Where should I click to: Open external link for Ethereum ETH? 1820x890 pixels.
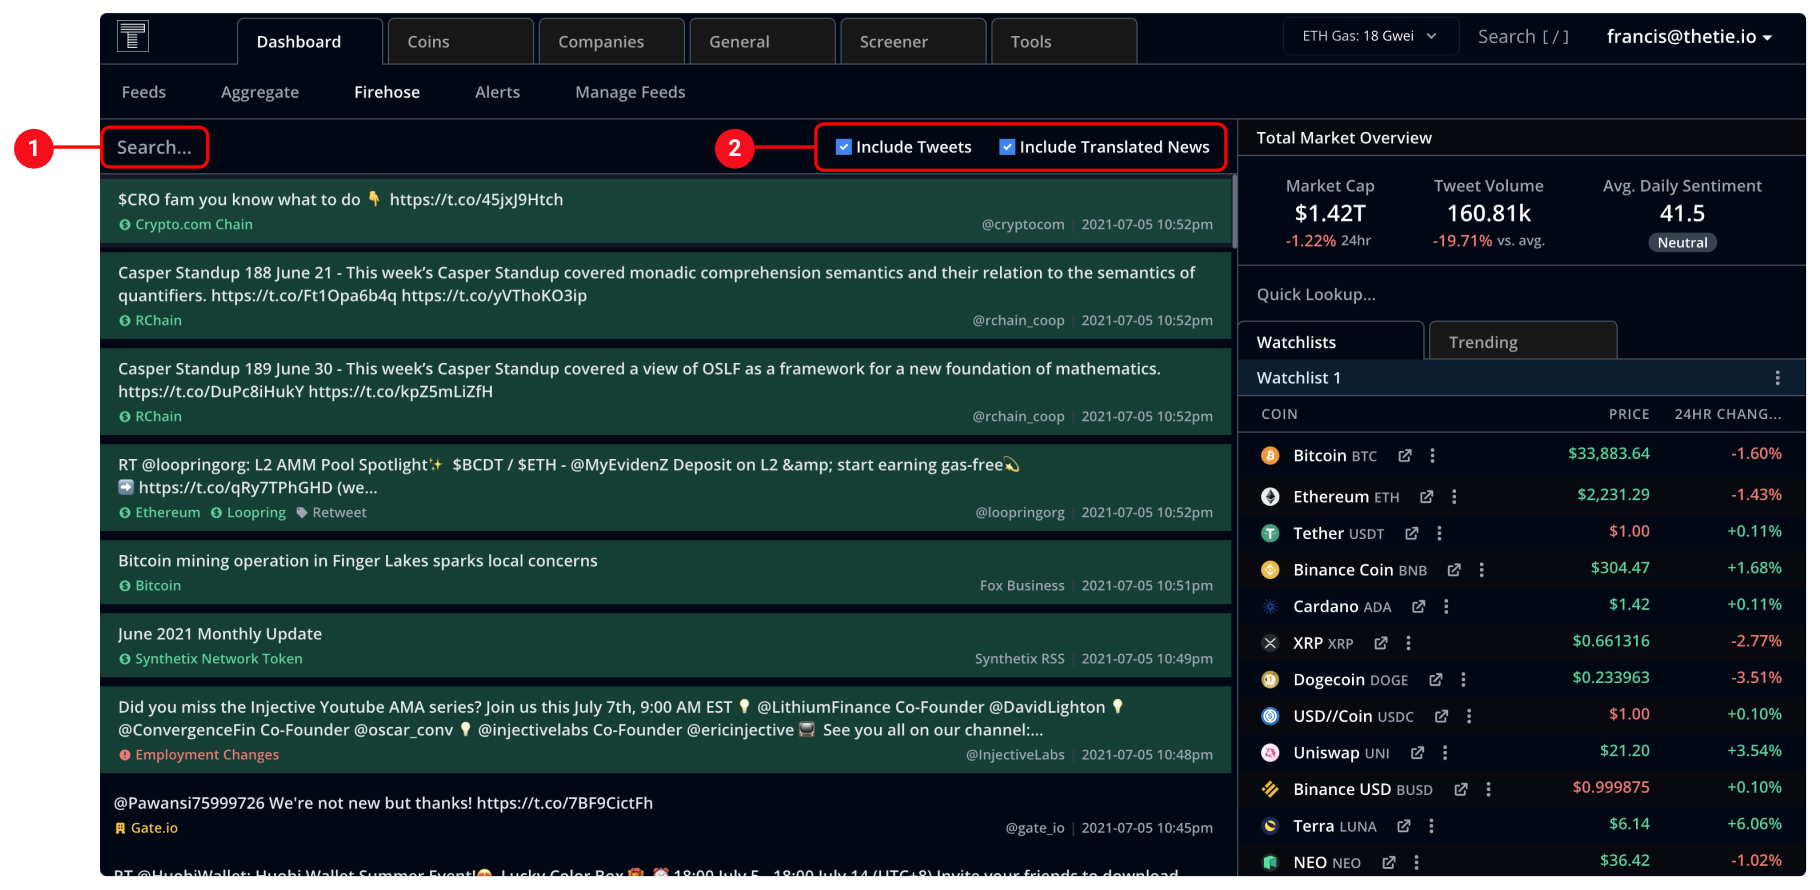[x=1426, y=497]
